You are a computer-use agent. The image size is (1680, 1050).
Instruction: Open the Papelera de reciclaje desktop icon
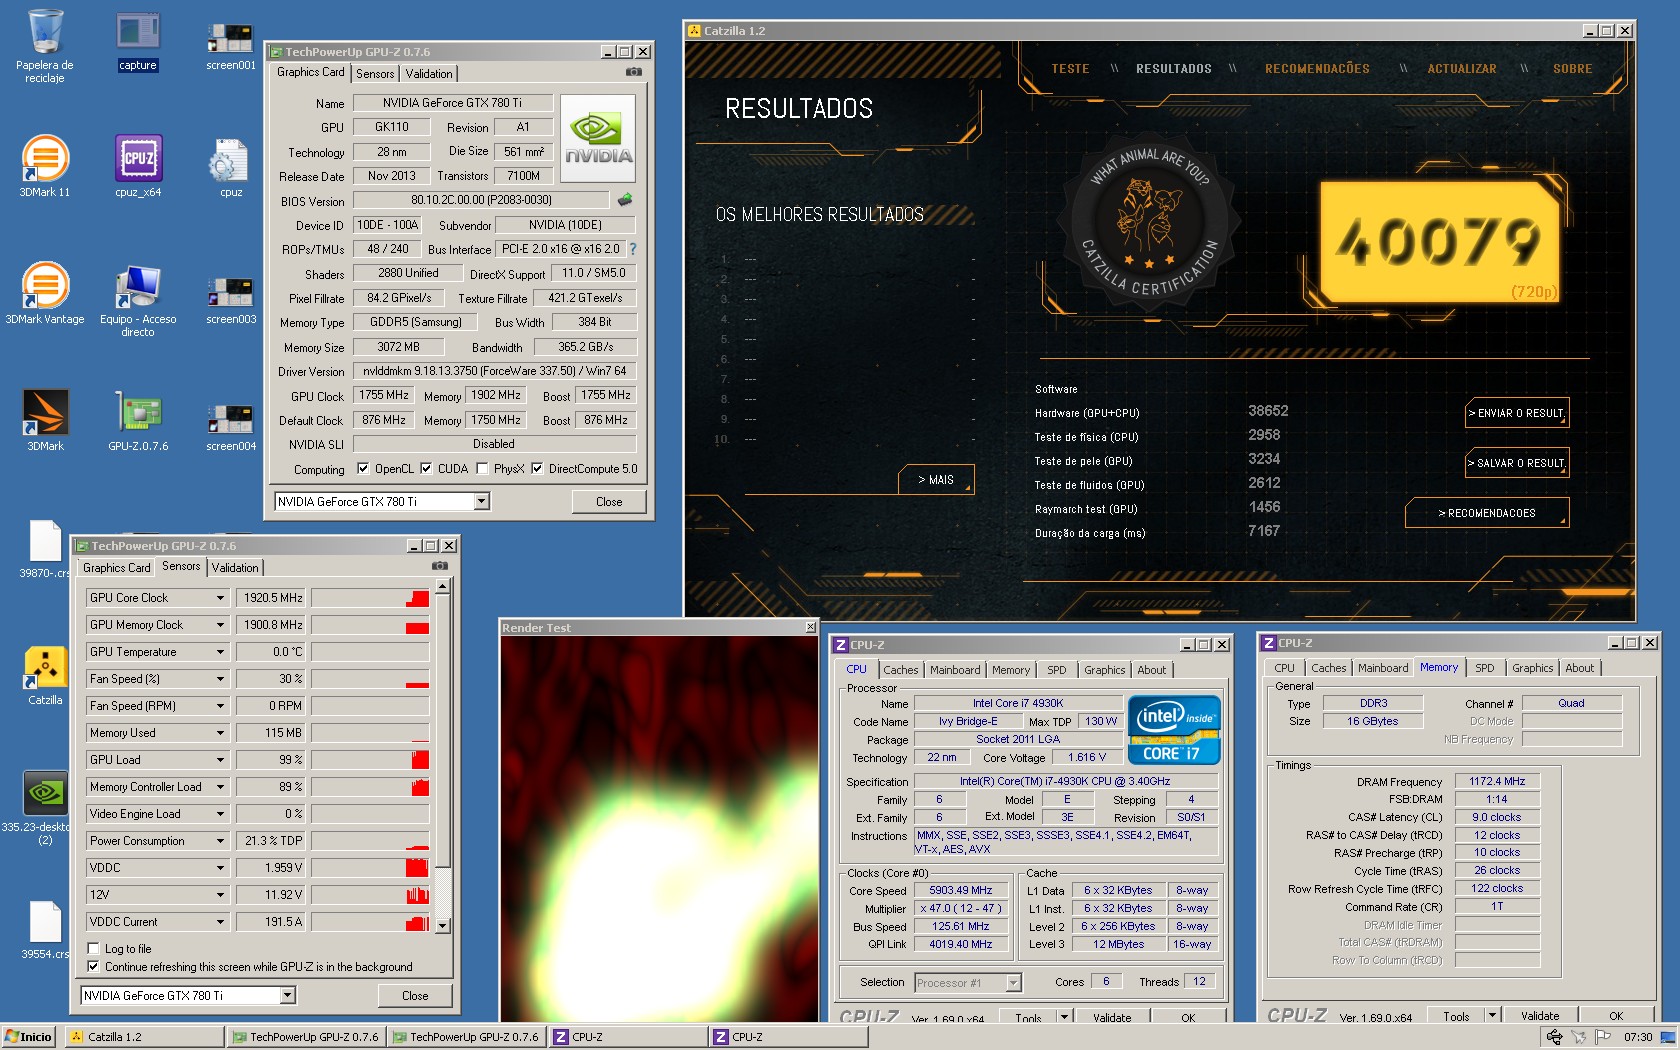point(45,45)
